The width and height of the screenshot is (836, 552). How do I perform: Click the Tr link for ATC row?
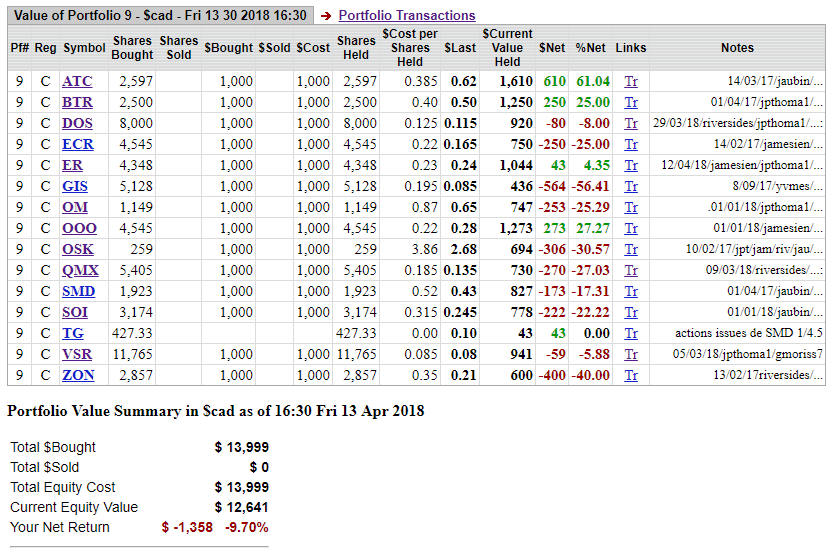pyautogui.click(x=631, y=82)
